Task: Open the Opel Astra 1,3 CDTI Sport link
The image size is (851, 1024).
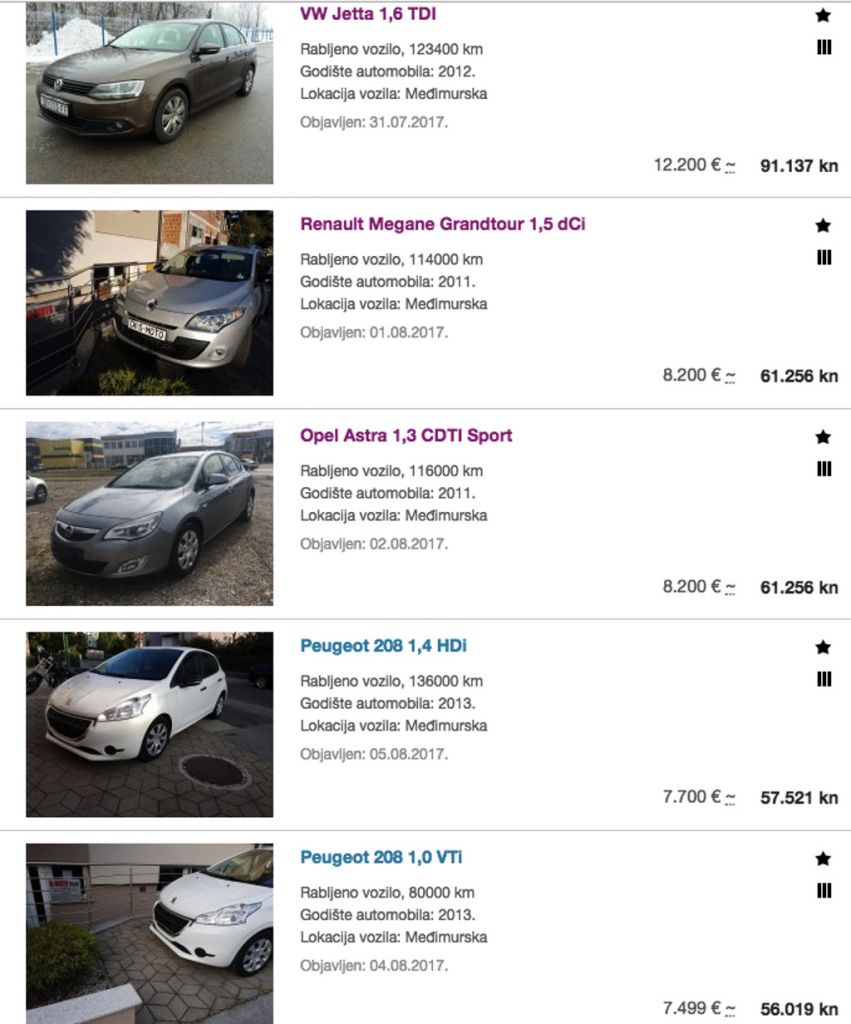Action: pos(406,435)
